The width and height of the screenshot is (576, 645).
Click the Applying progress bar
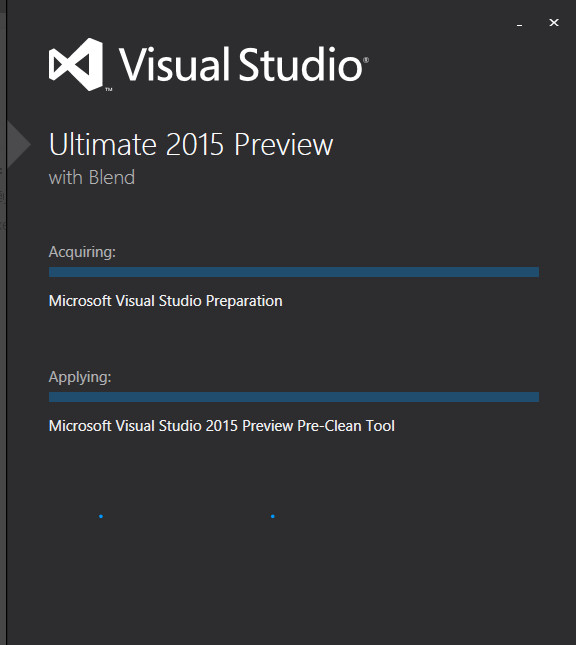[294, 397]
